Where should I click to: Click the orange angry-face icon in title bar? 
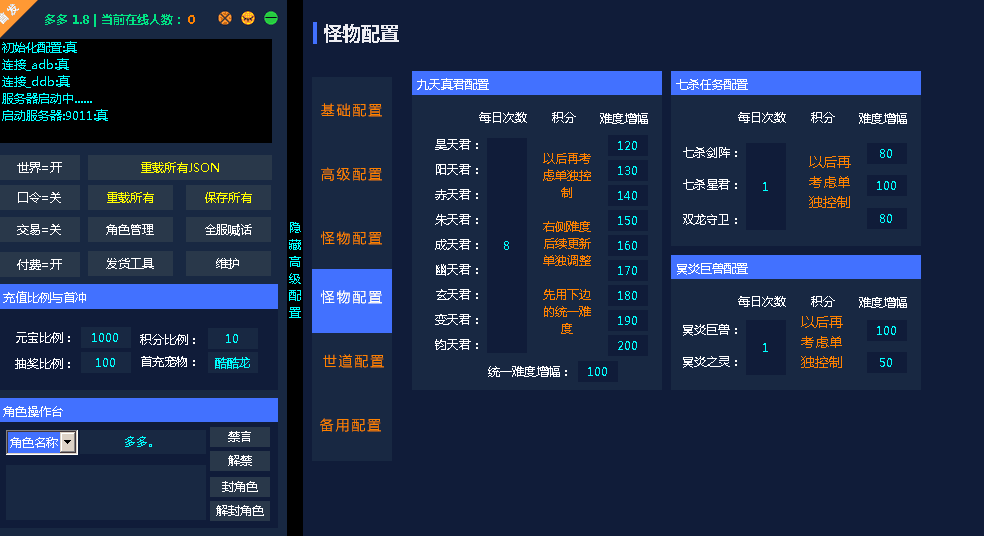point(248,18)
